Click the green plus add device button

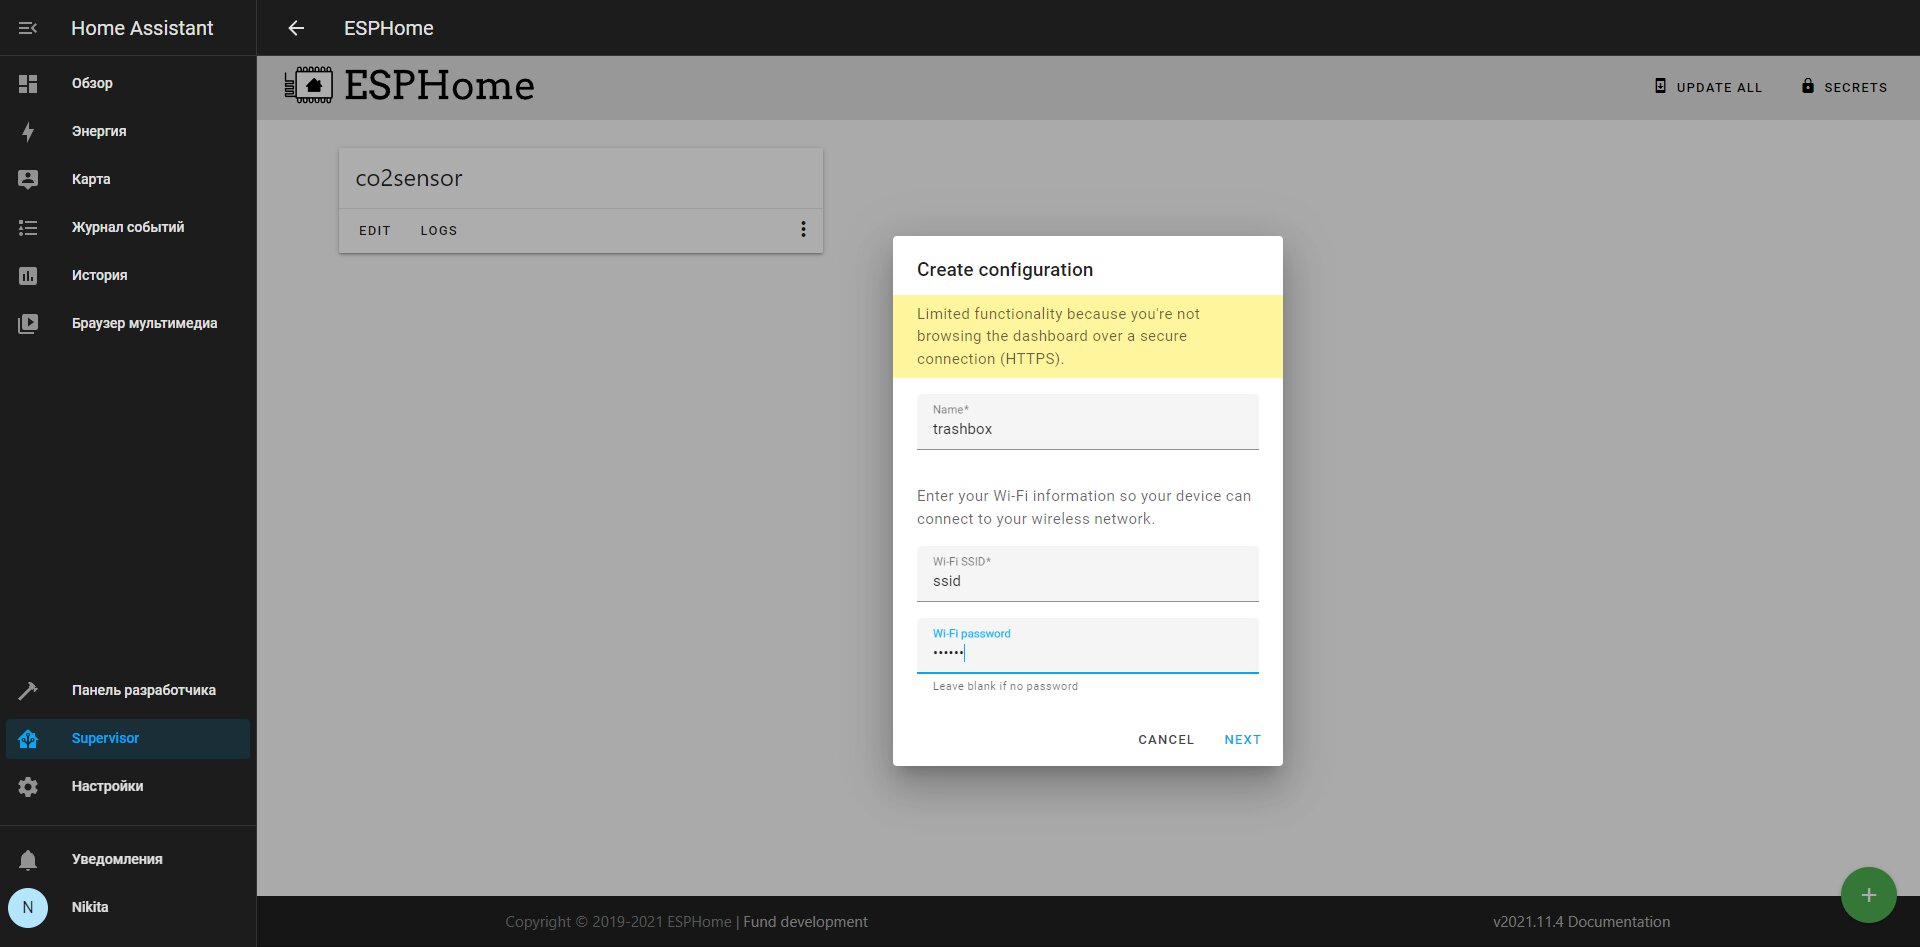coord(1868,895)
